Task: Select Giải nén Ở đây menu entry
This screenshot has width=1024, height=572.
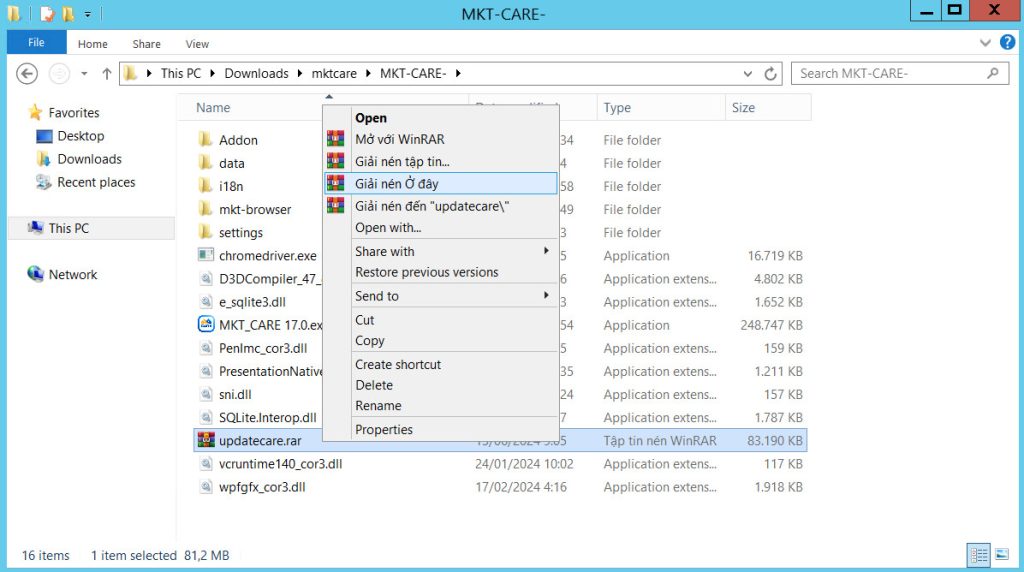Action: click(441, 183)
